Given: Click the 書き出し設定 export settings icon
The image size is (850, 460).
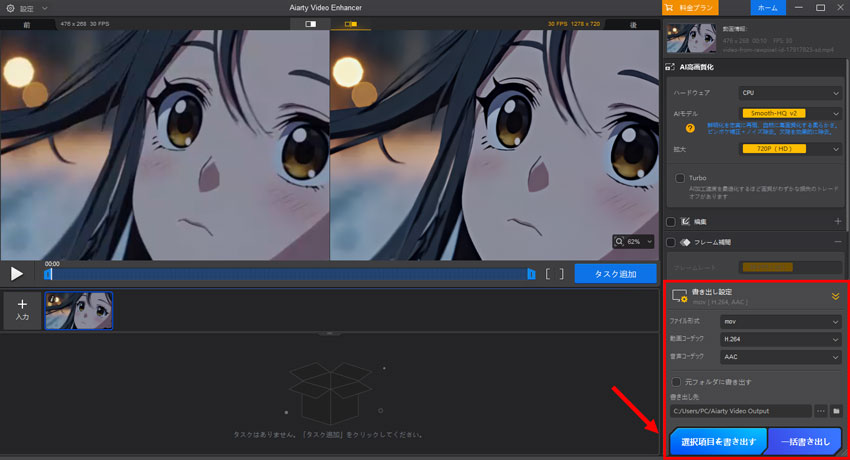Looking at the screenshot, I should (680, 296).
